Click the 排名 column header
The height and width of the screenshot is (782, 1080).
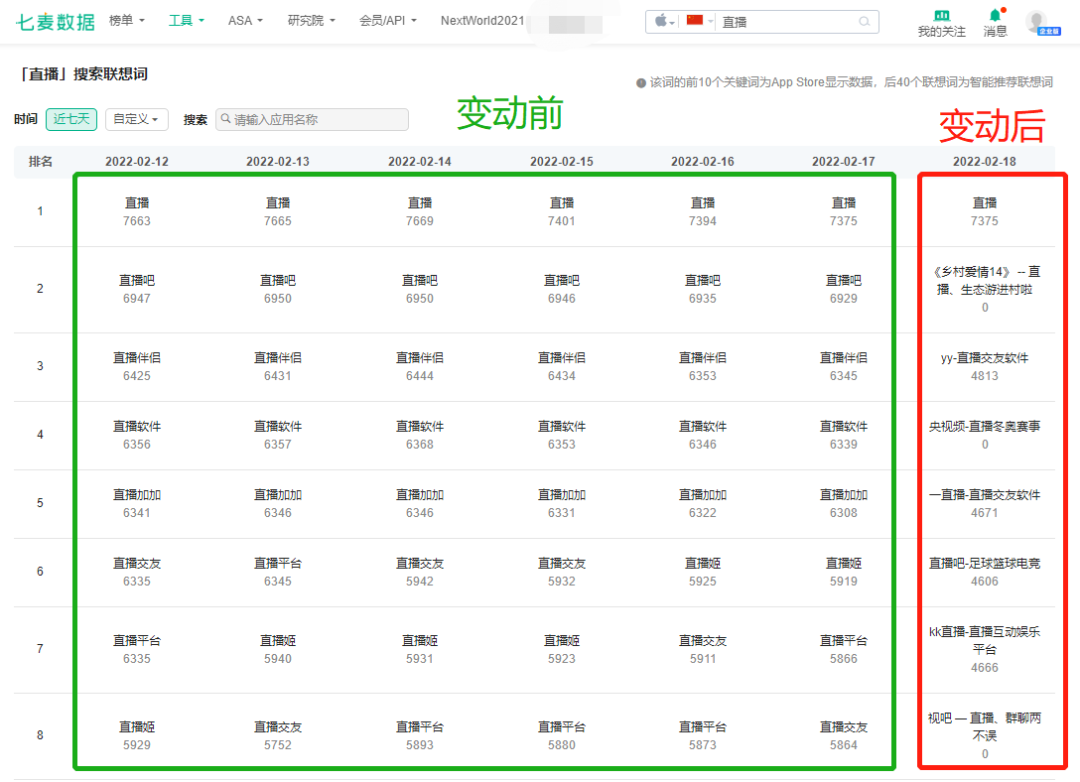point(40,162)
